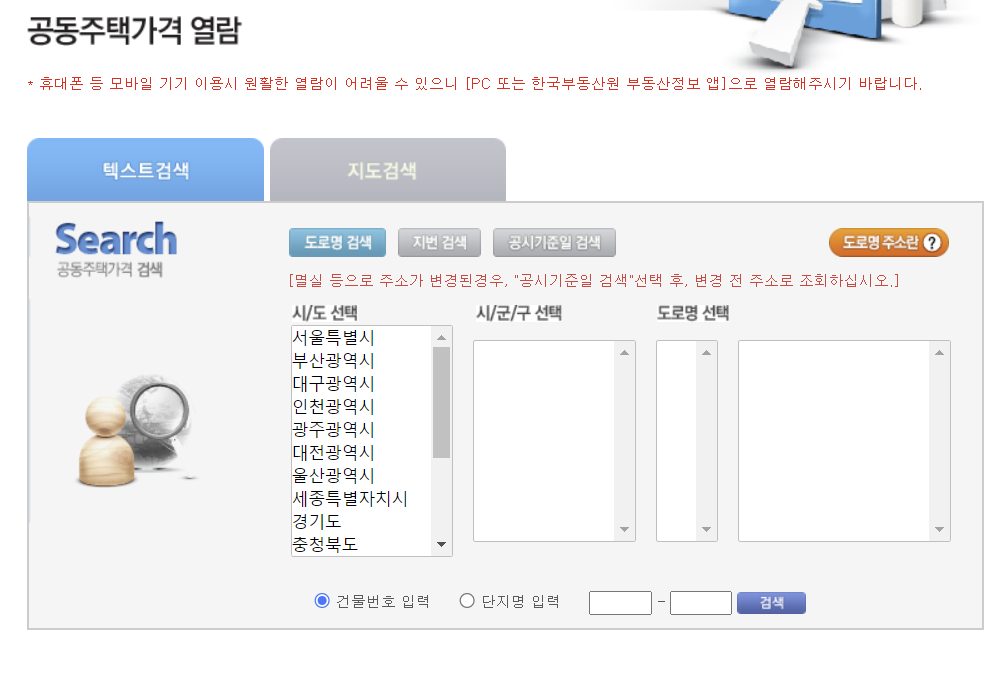This screenshot has width=990, height=679.
Task: Select 충청북도 in the 시/도 list
Action: pyautogui.click(x=361, y=544)
